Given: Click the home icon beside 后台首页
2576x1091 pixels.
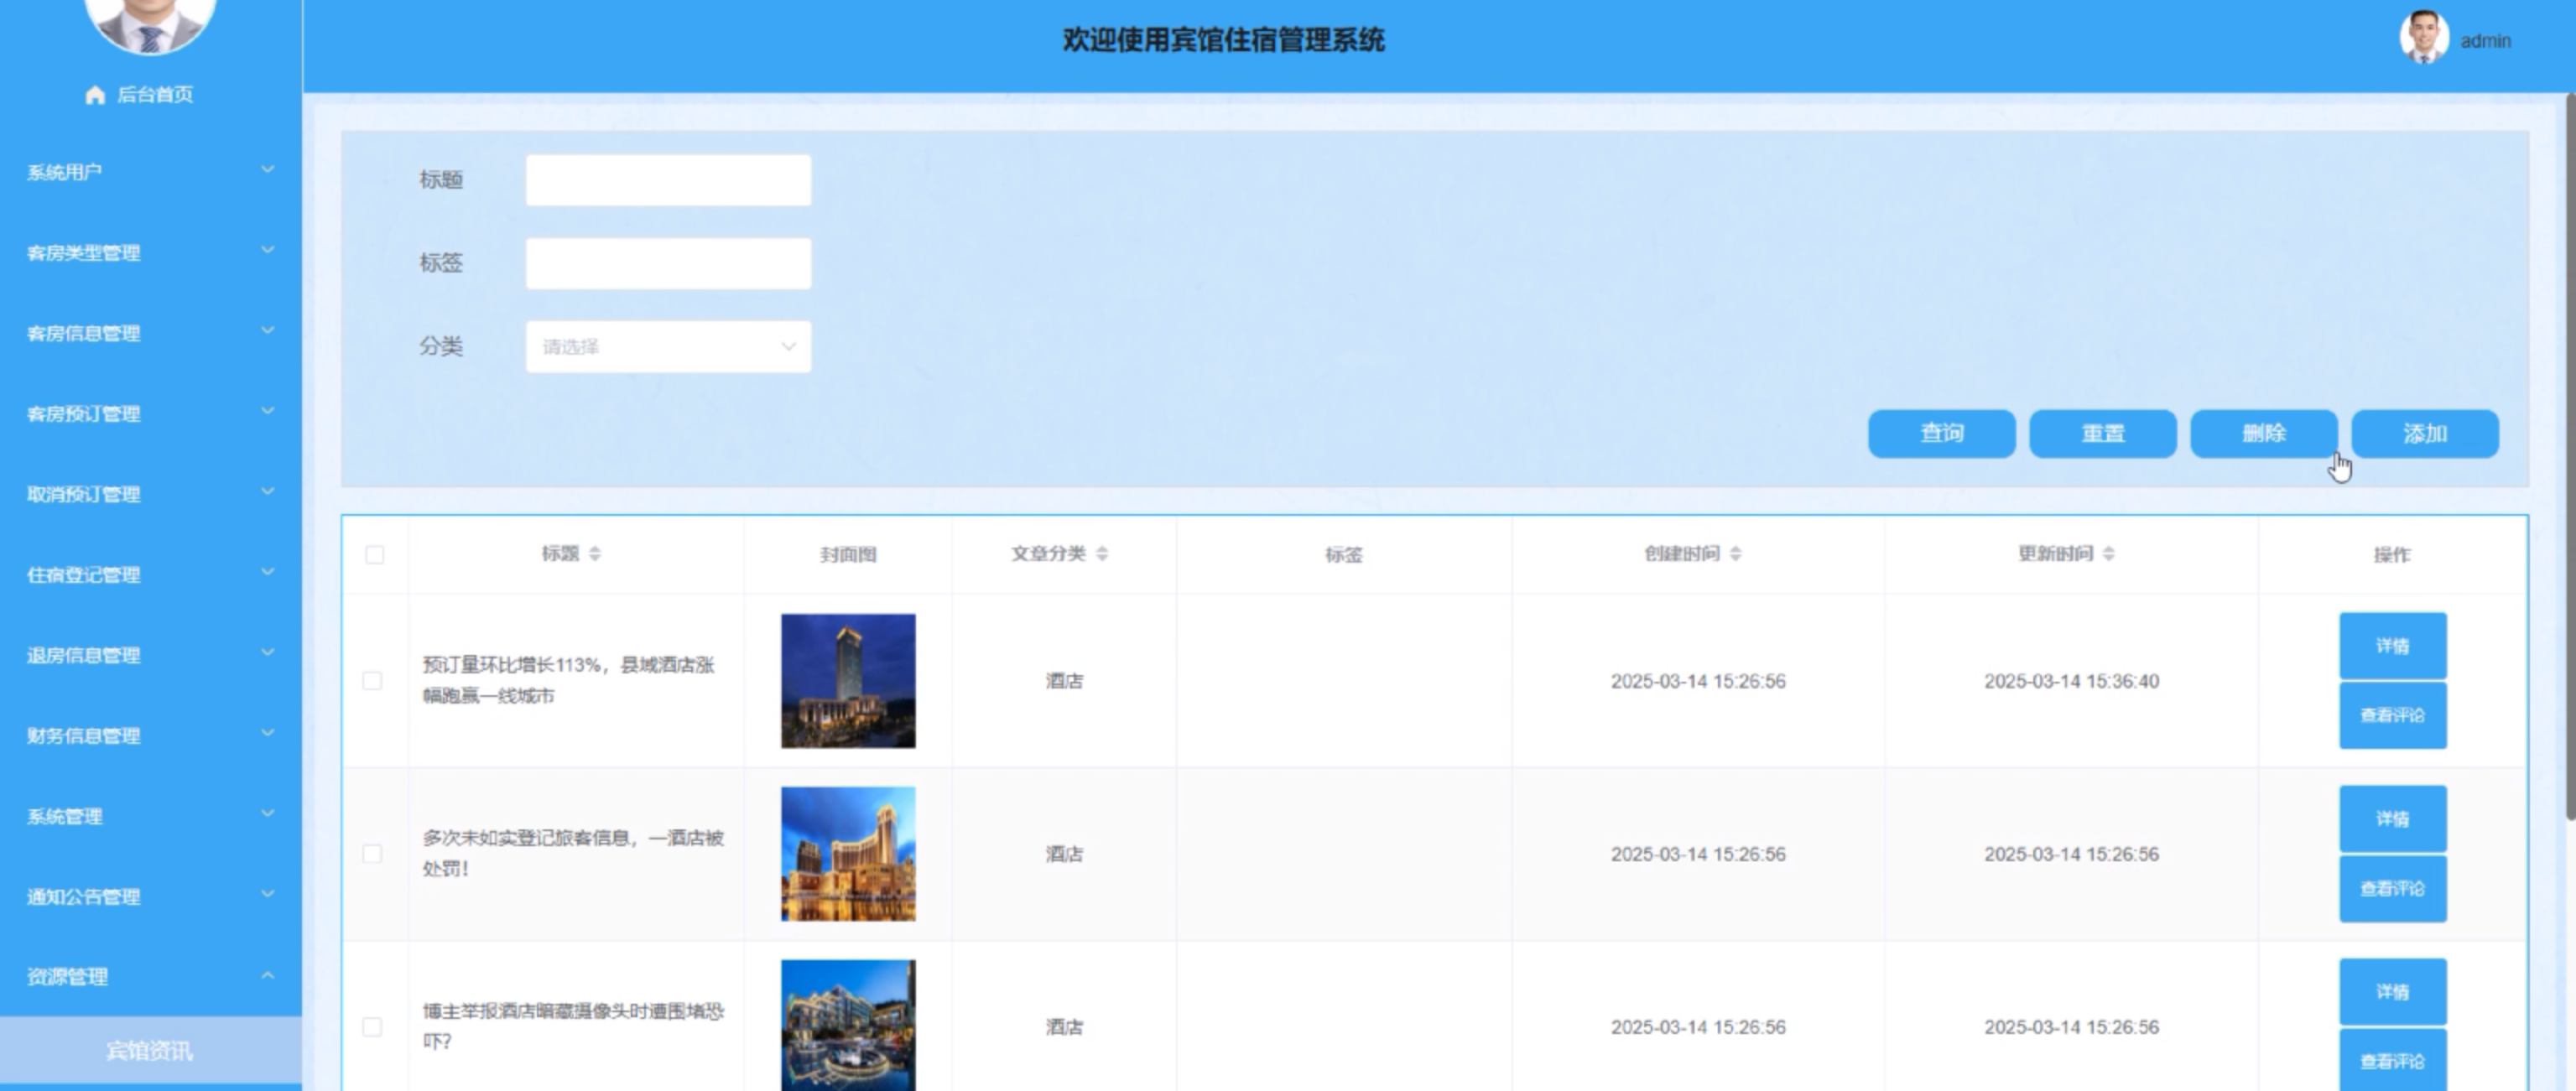Looking at the screenshot, I should [95, 95].
